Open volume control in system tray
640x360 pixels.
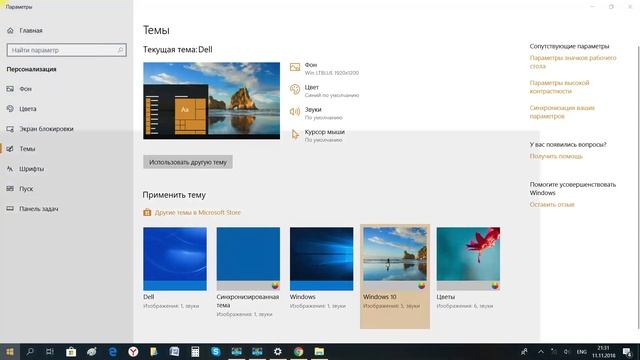(567, 351)
